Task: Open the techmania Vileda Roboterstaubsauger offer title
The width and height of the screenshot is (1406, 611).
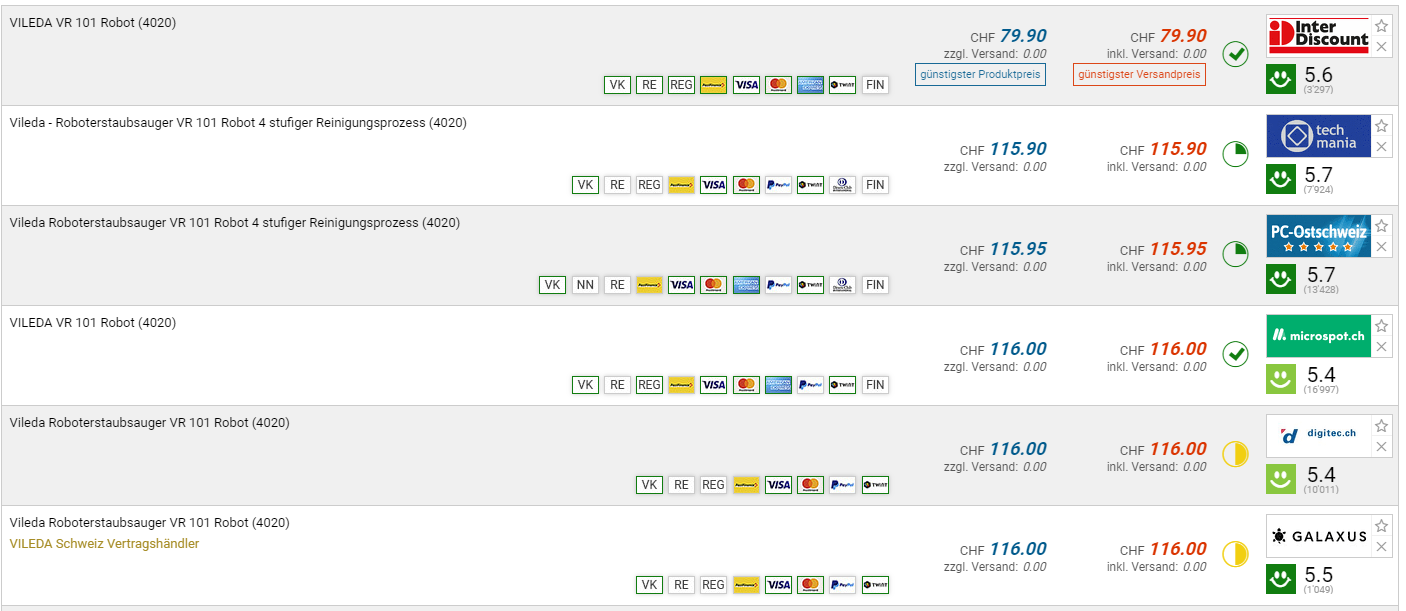Action: pyautogui.click(x=238, y=123)
